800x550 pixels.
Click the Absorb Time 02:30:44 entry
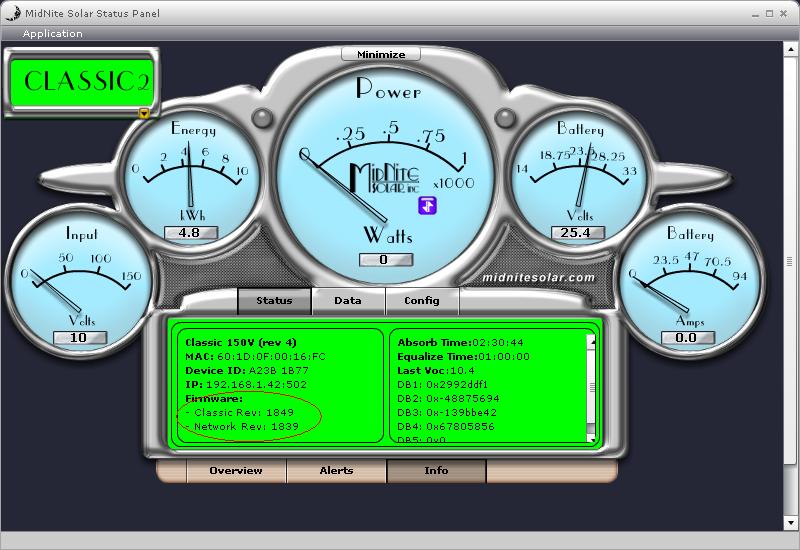pyautogui.click(x=460, y=342)
